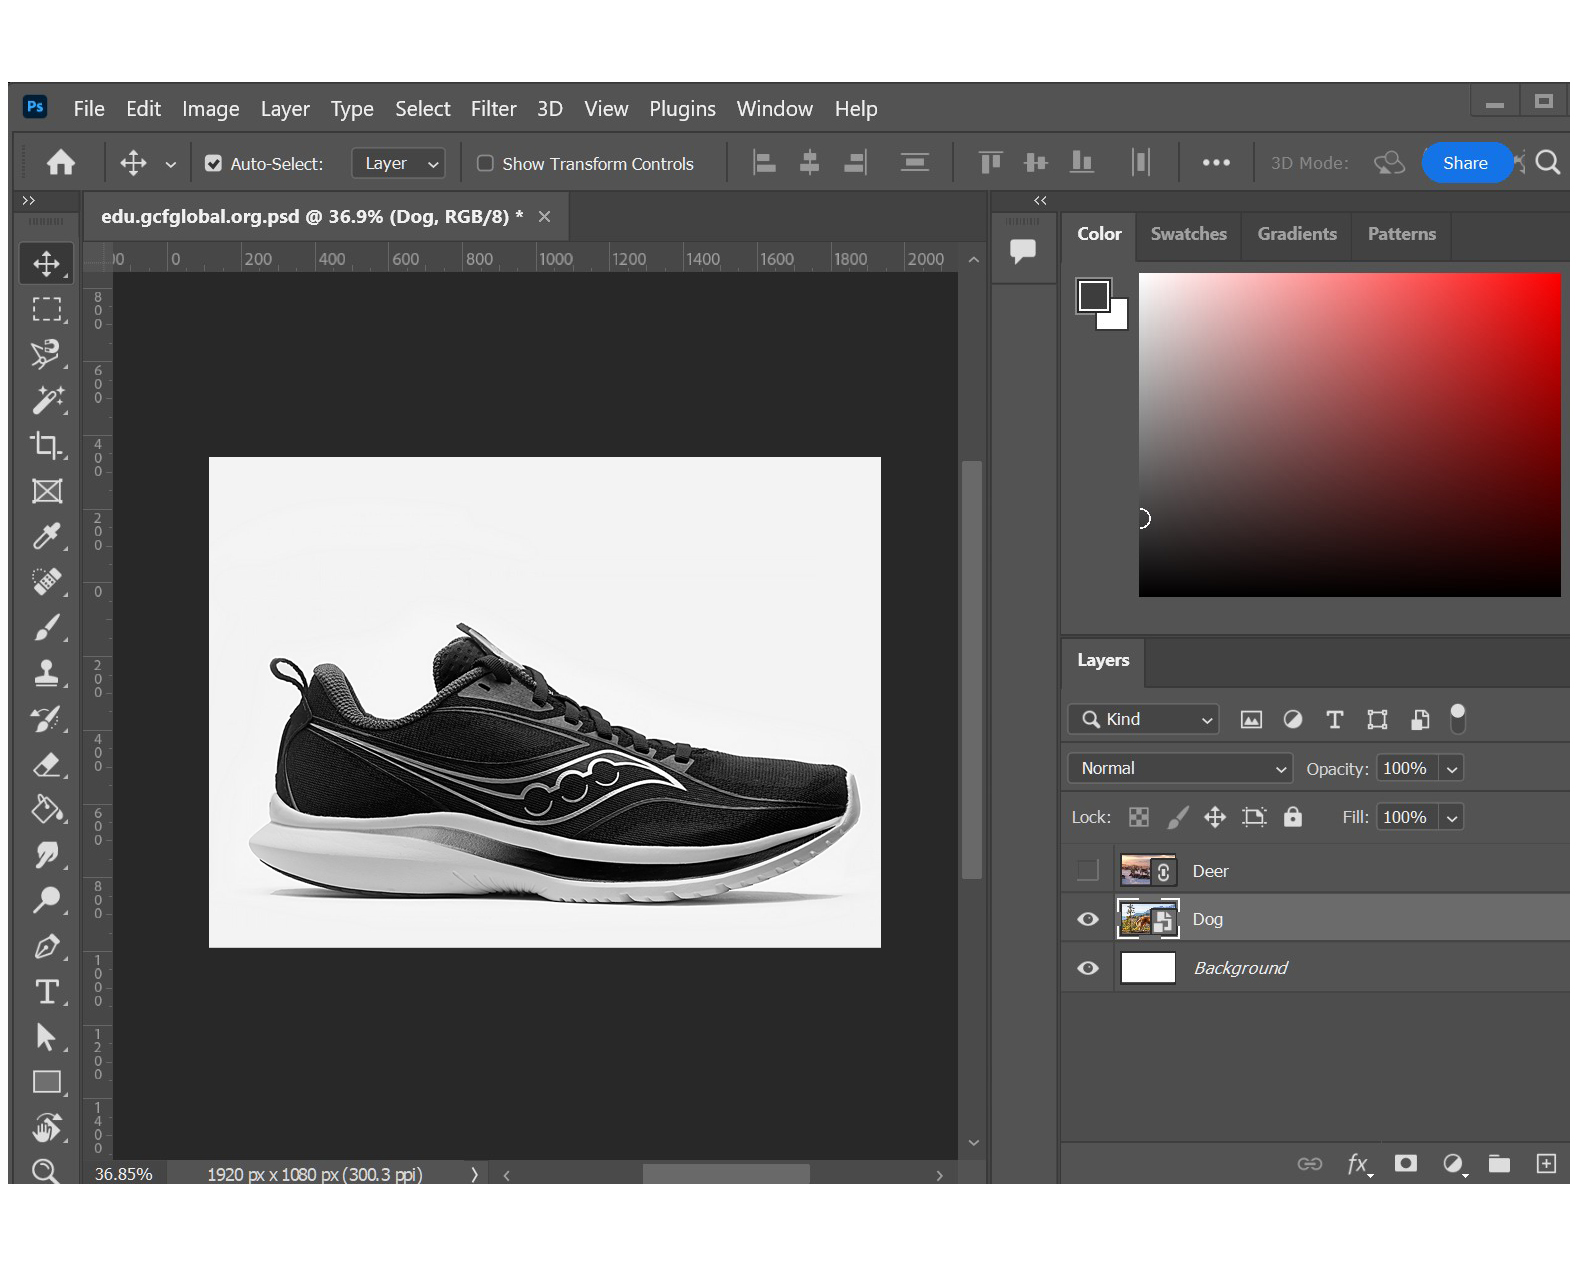
Task: Expand the status bar info arrow
Action: coord(474,1175)
